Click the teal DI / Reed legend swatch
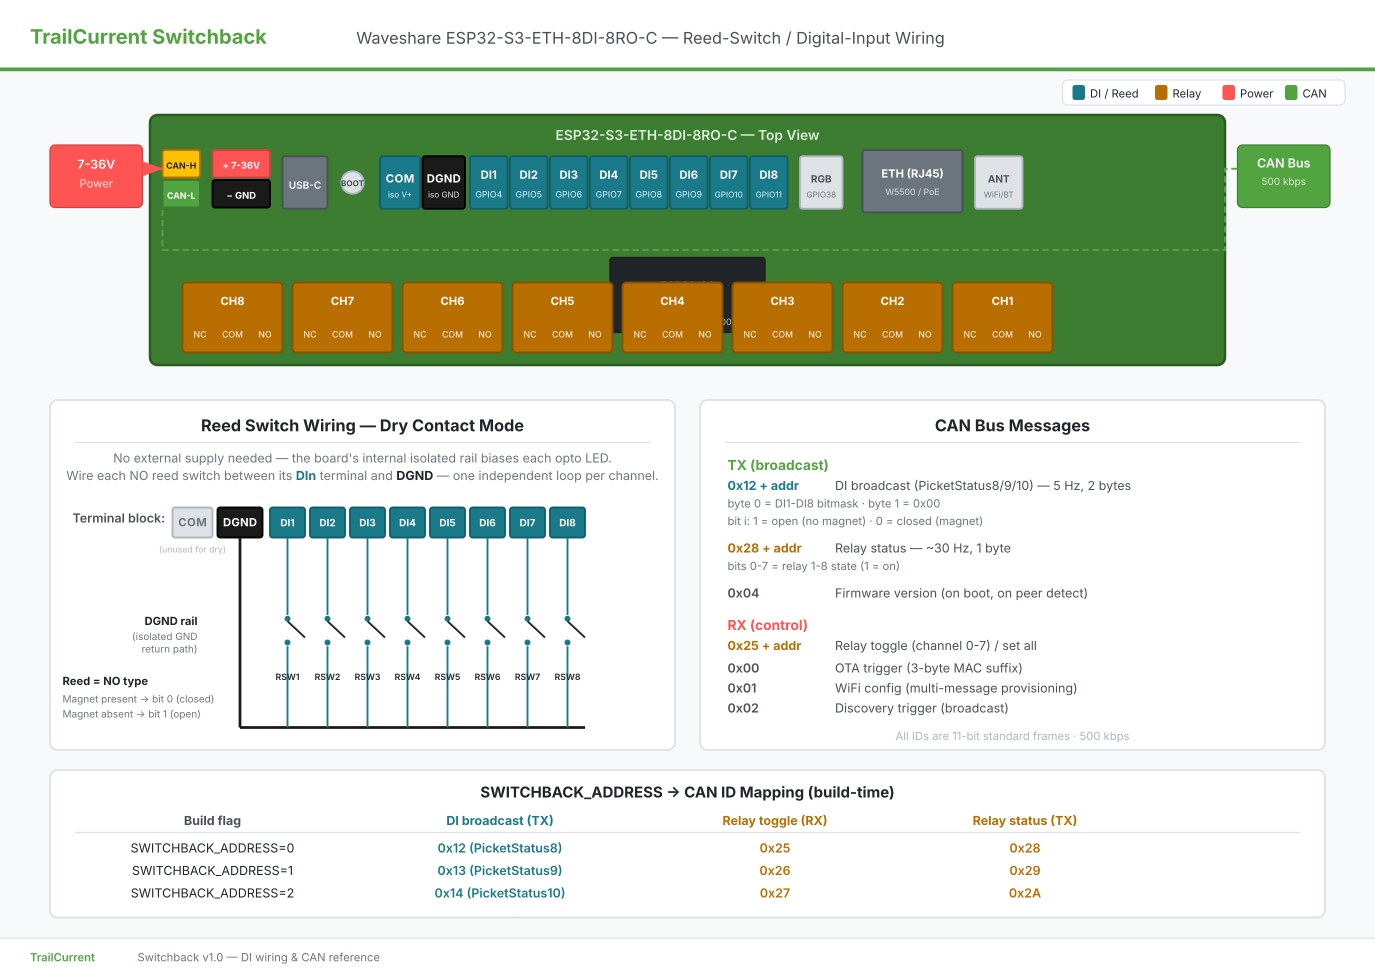The width and height of the screenshot is (1375, 975). click(1079, 93)
